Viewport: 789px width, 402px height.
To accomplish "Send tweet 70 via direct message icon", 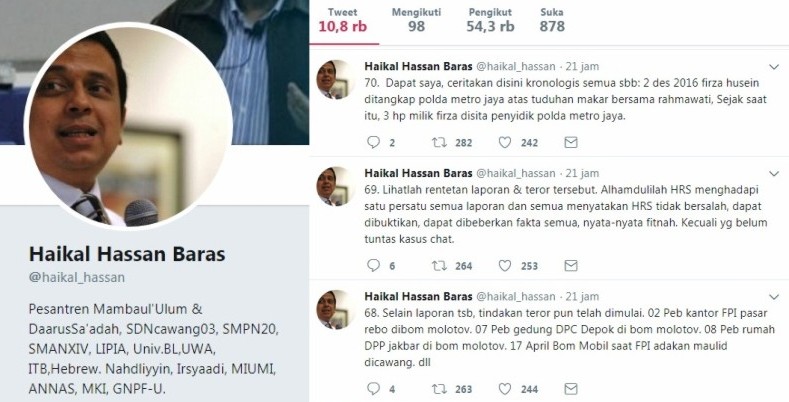I will click(x=571, y=142).
